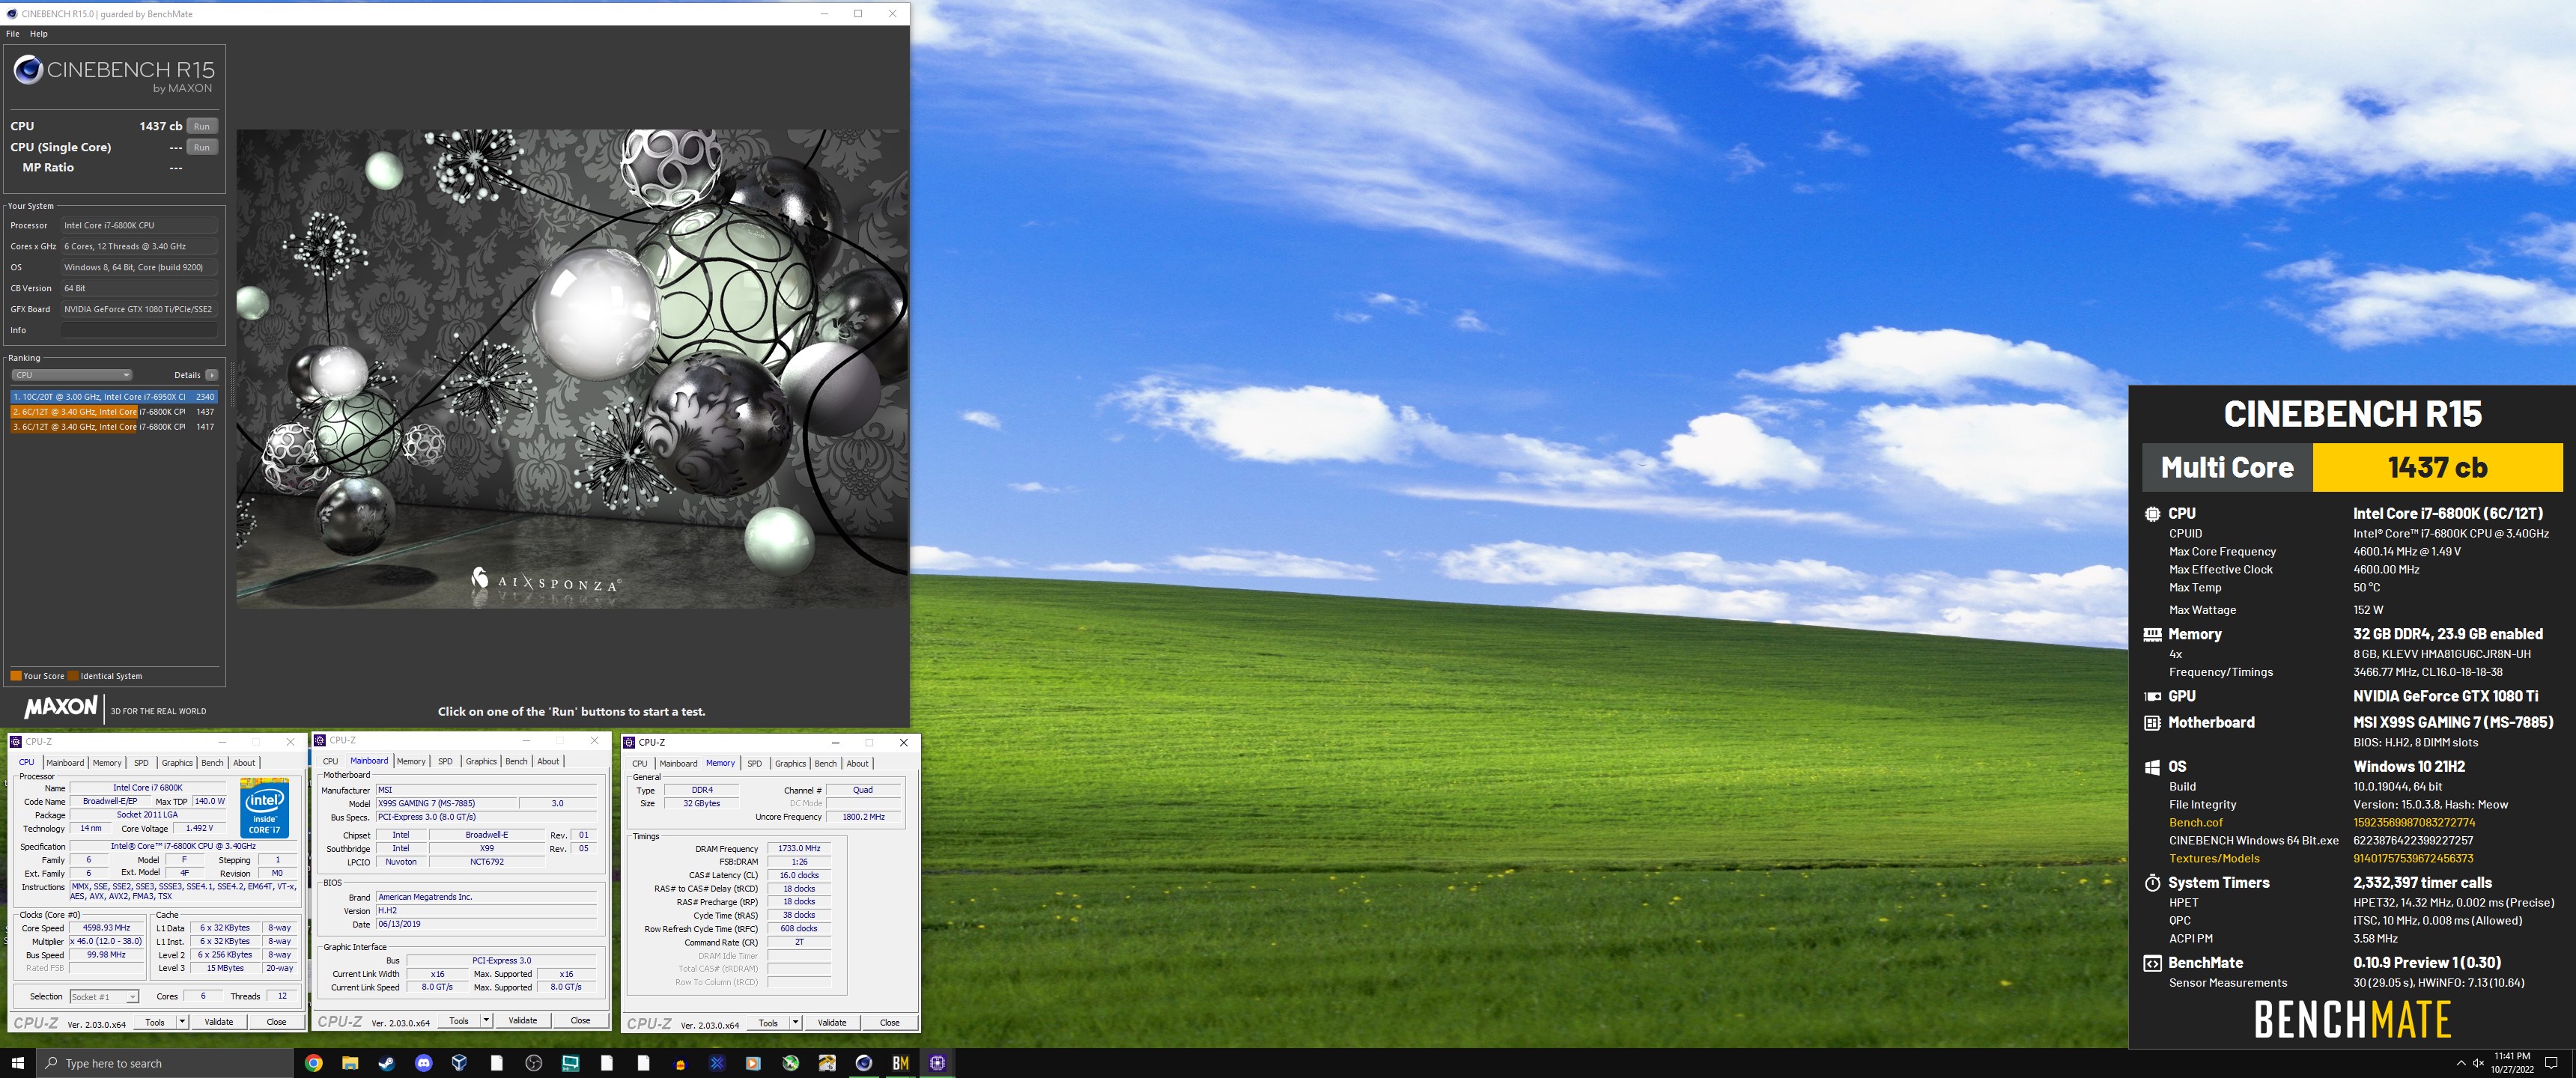Open Bench tab in Mainboard CPU-Z window
Screen dimensions: 2576x1078
(x=516, y=761)
